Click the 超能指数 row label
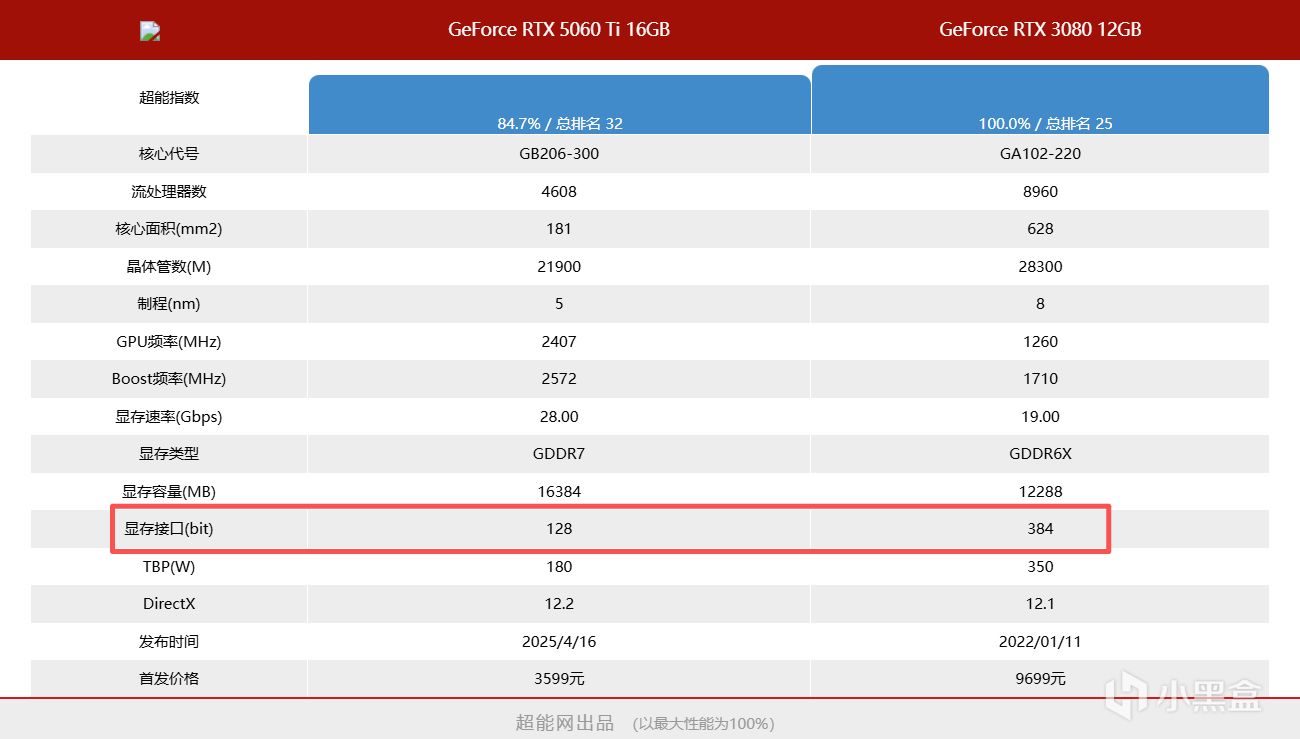Image resolution: width=1300 pixels, height=739 pixels. point(169,98)
